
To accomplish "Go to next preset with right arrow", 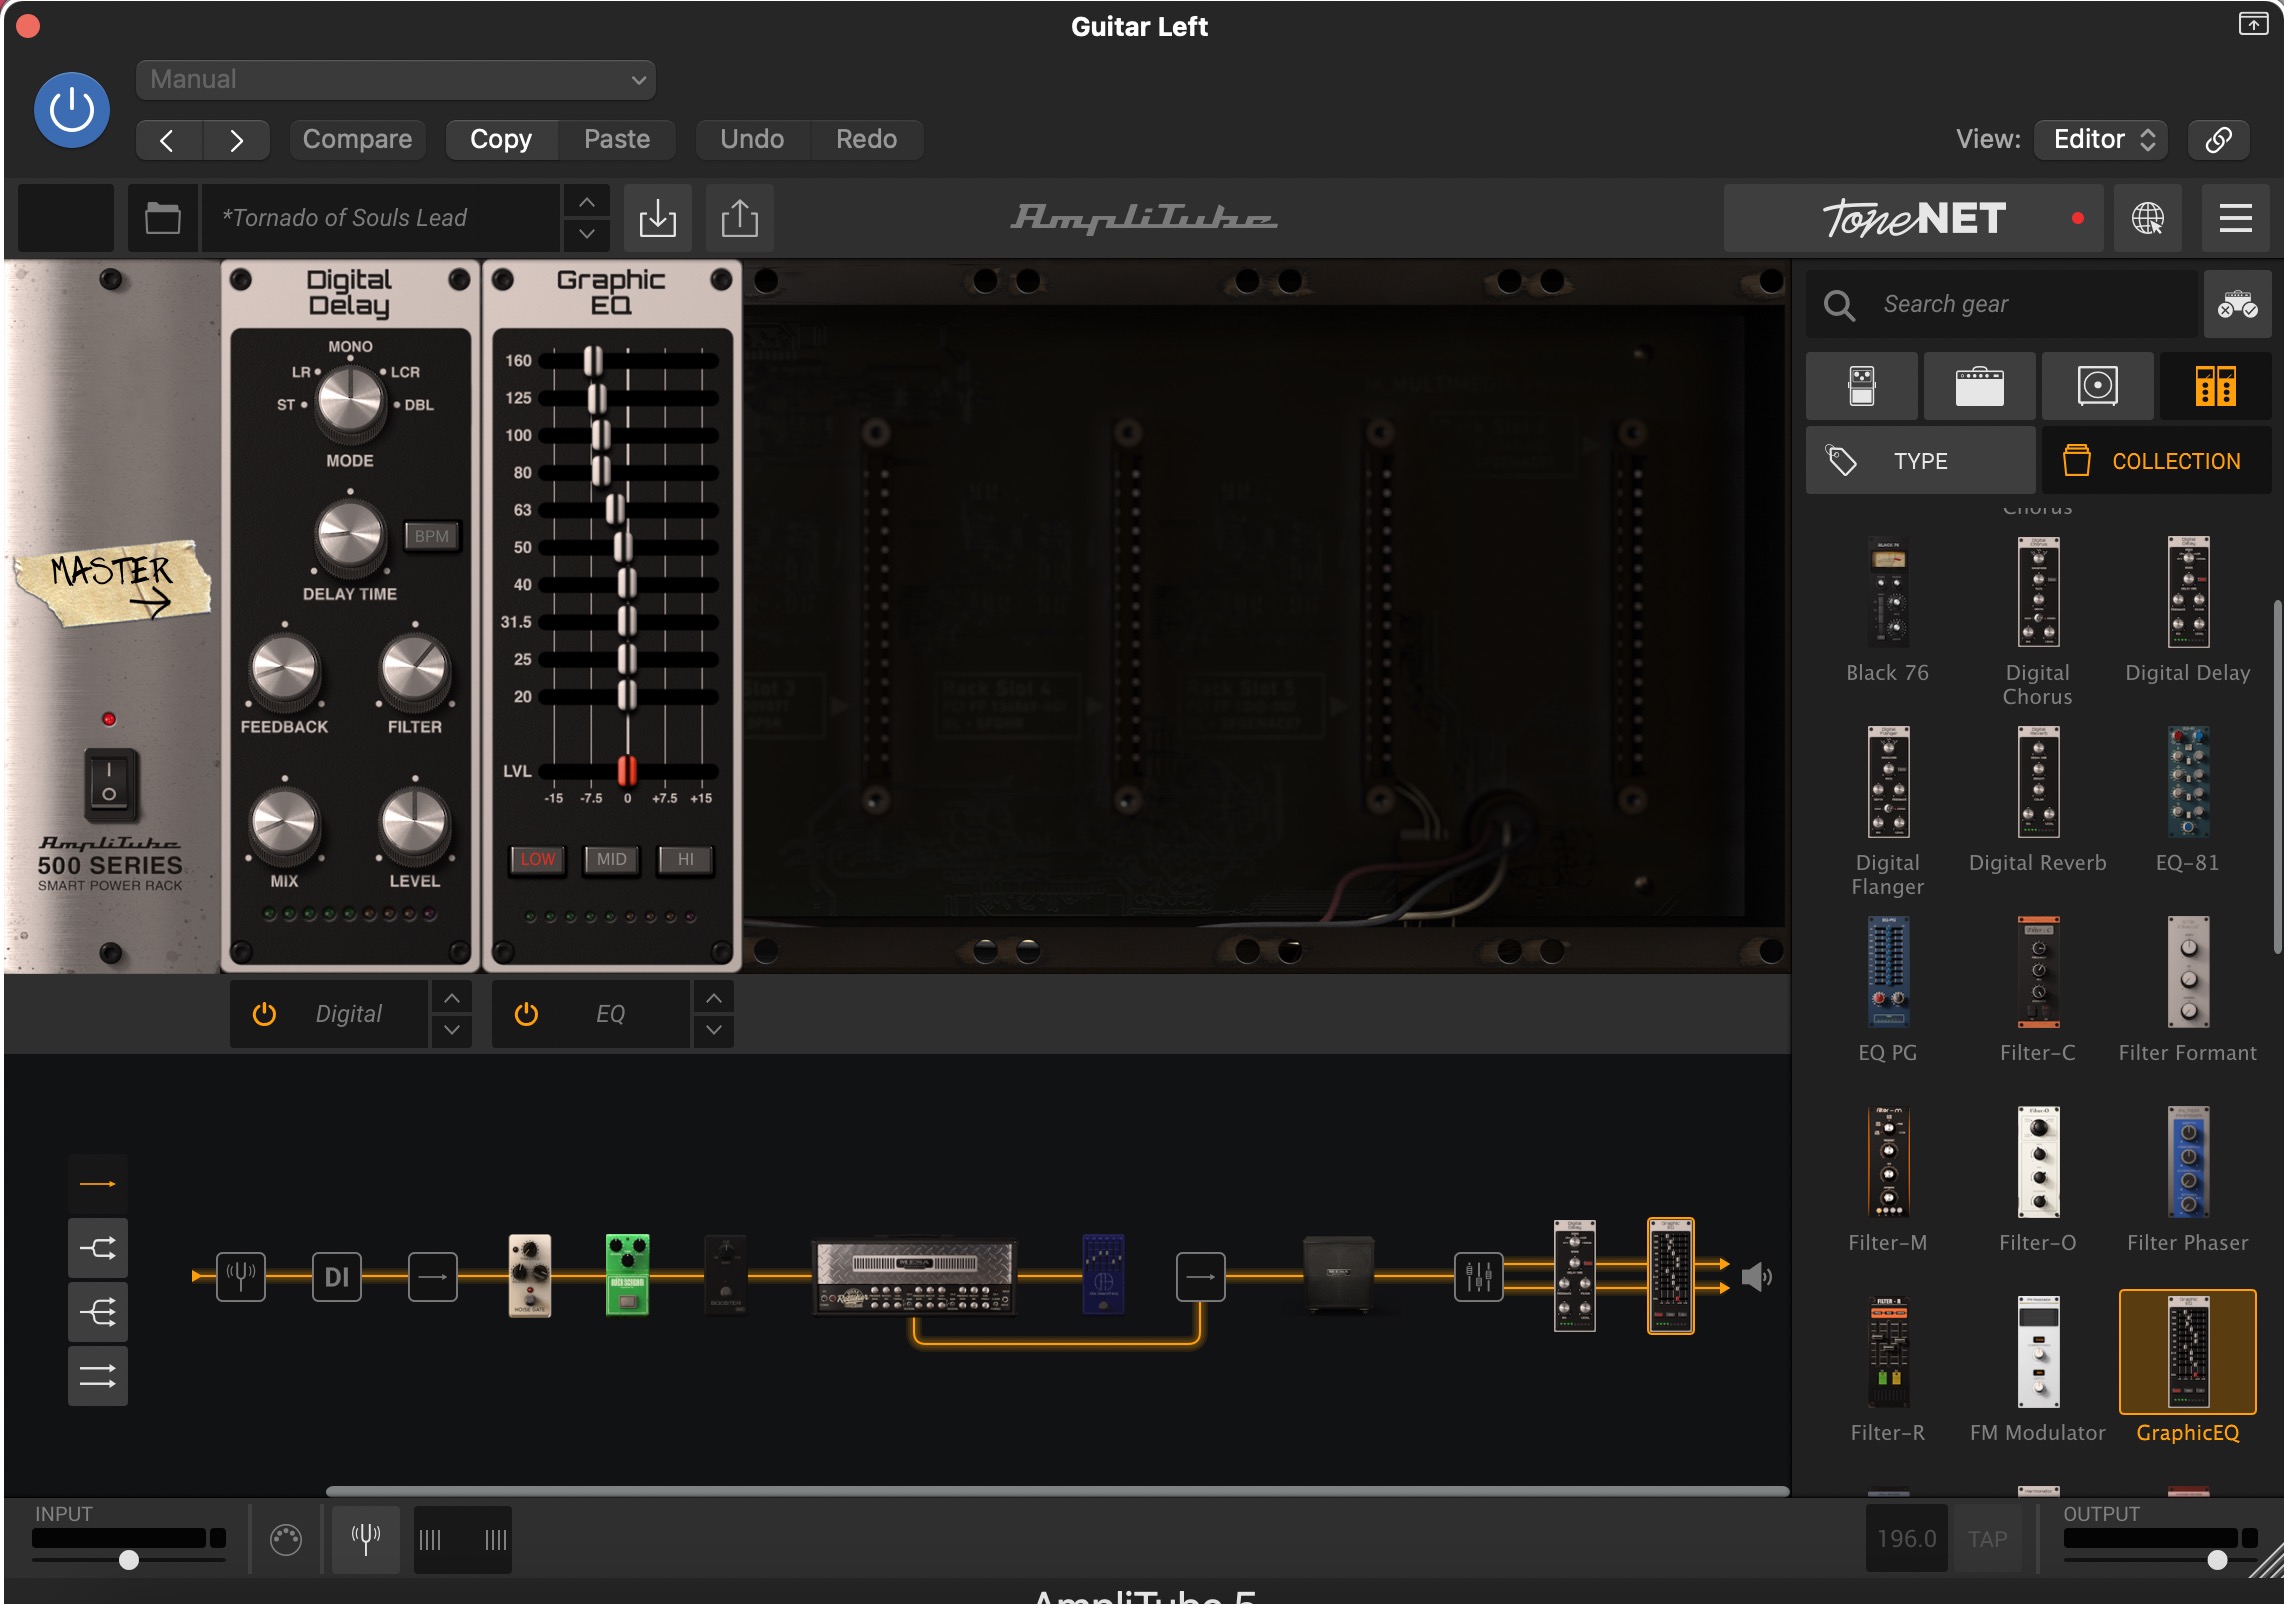I will tap(236, 140).
